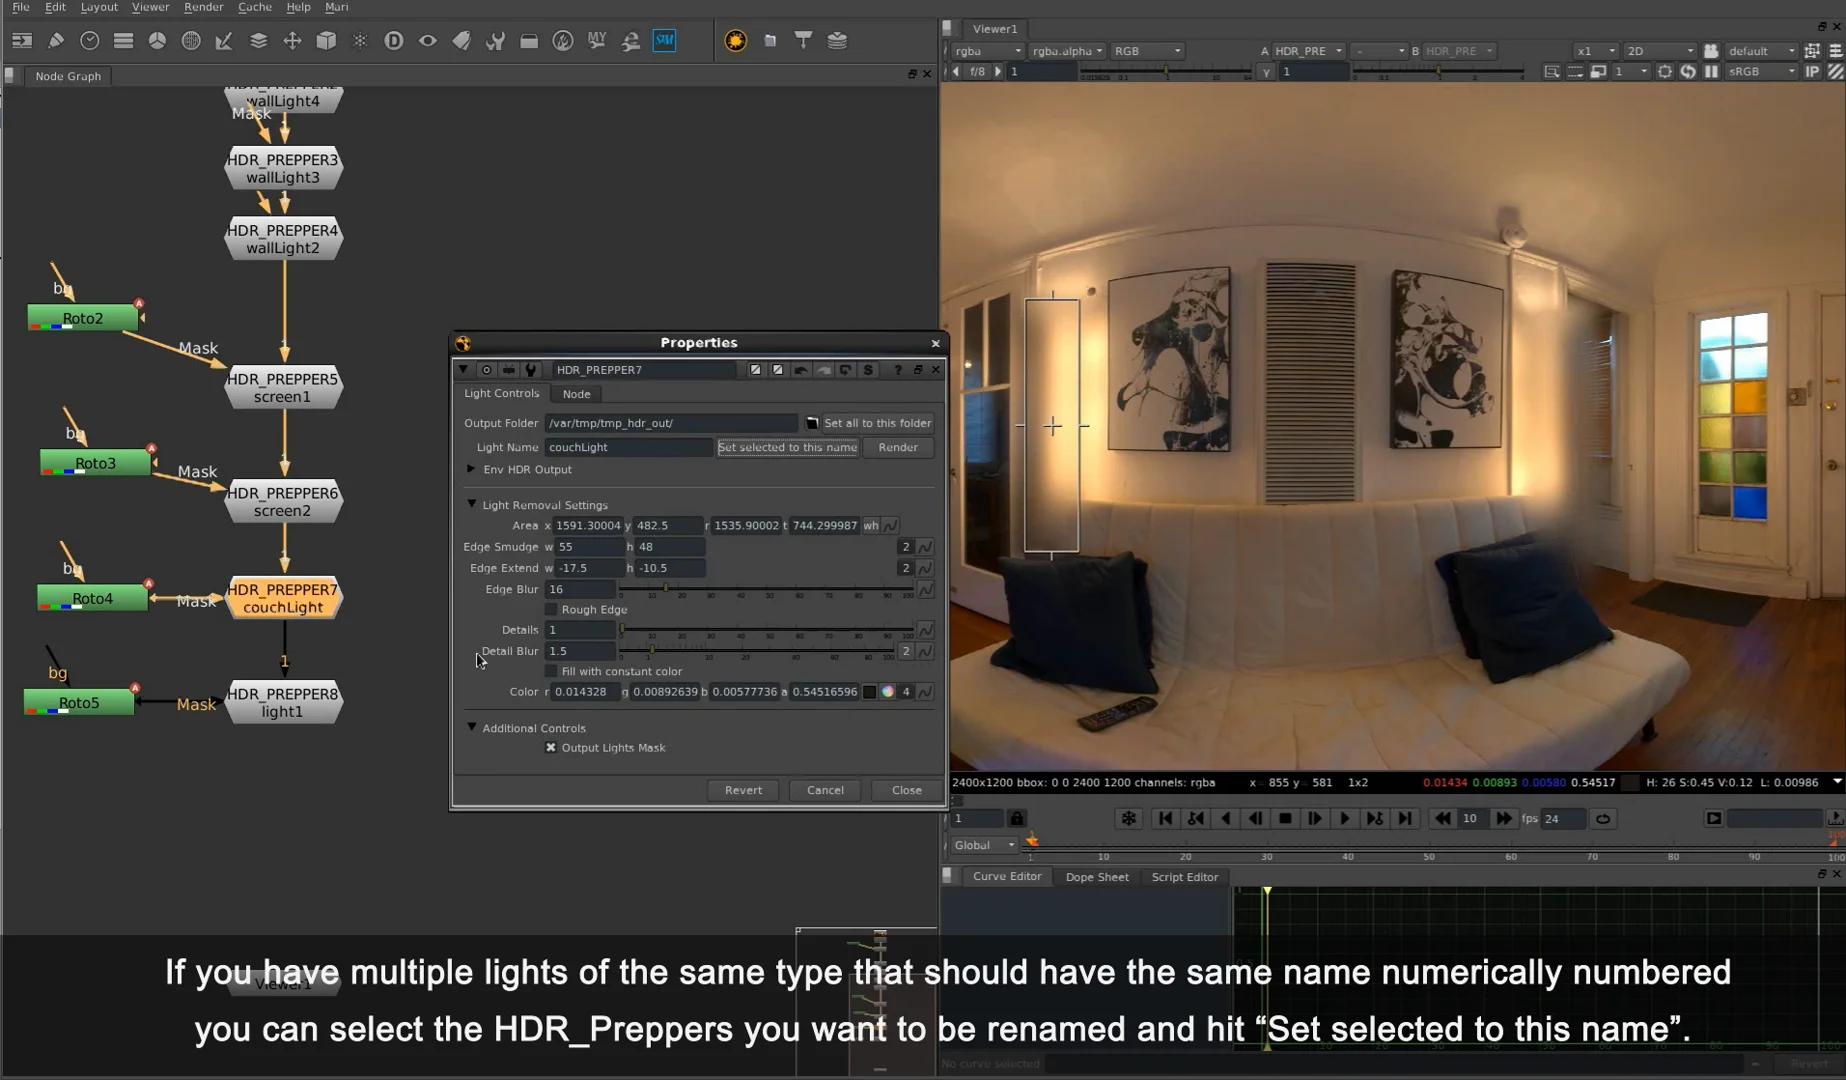The height and width of the screenshot is (1080, 1846).
Task: Click the folder browse icon beside Output Folder
Action: point(812,423)
